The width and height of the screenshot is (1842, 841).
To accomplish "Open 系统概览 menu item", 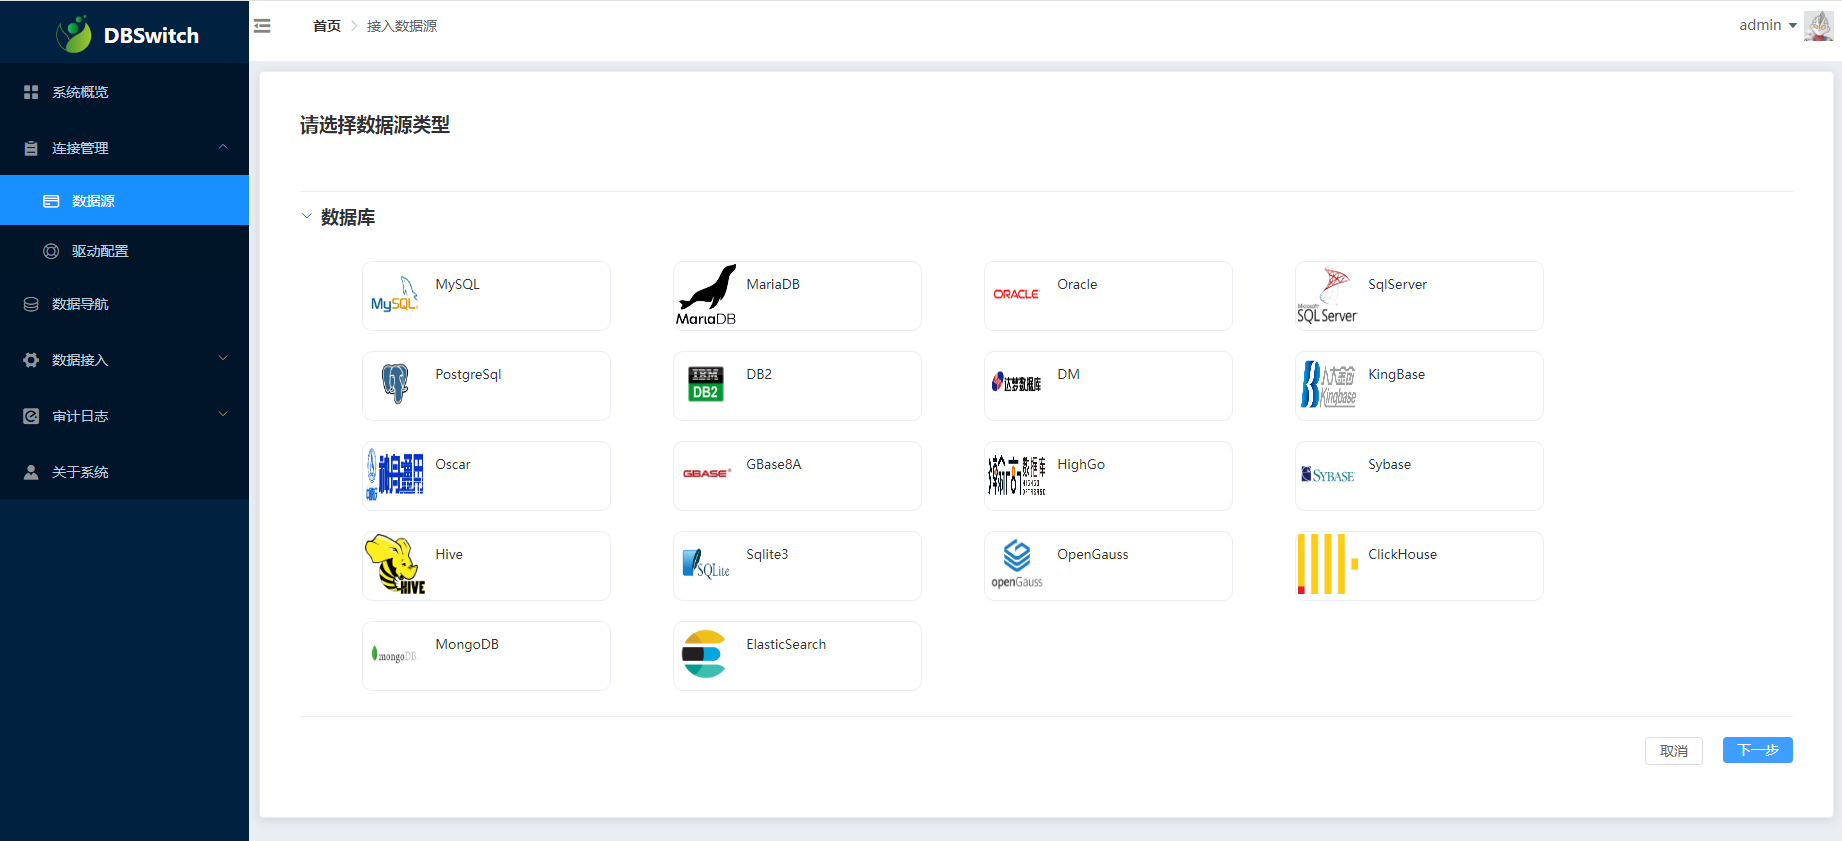I will (x=124, y=92).
